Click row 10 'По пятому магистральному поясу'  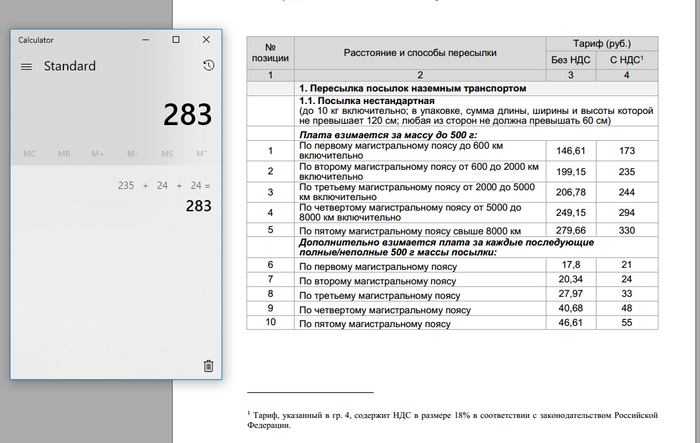375,324
